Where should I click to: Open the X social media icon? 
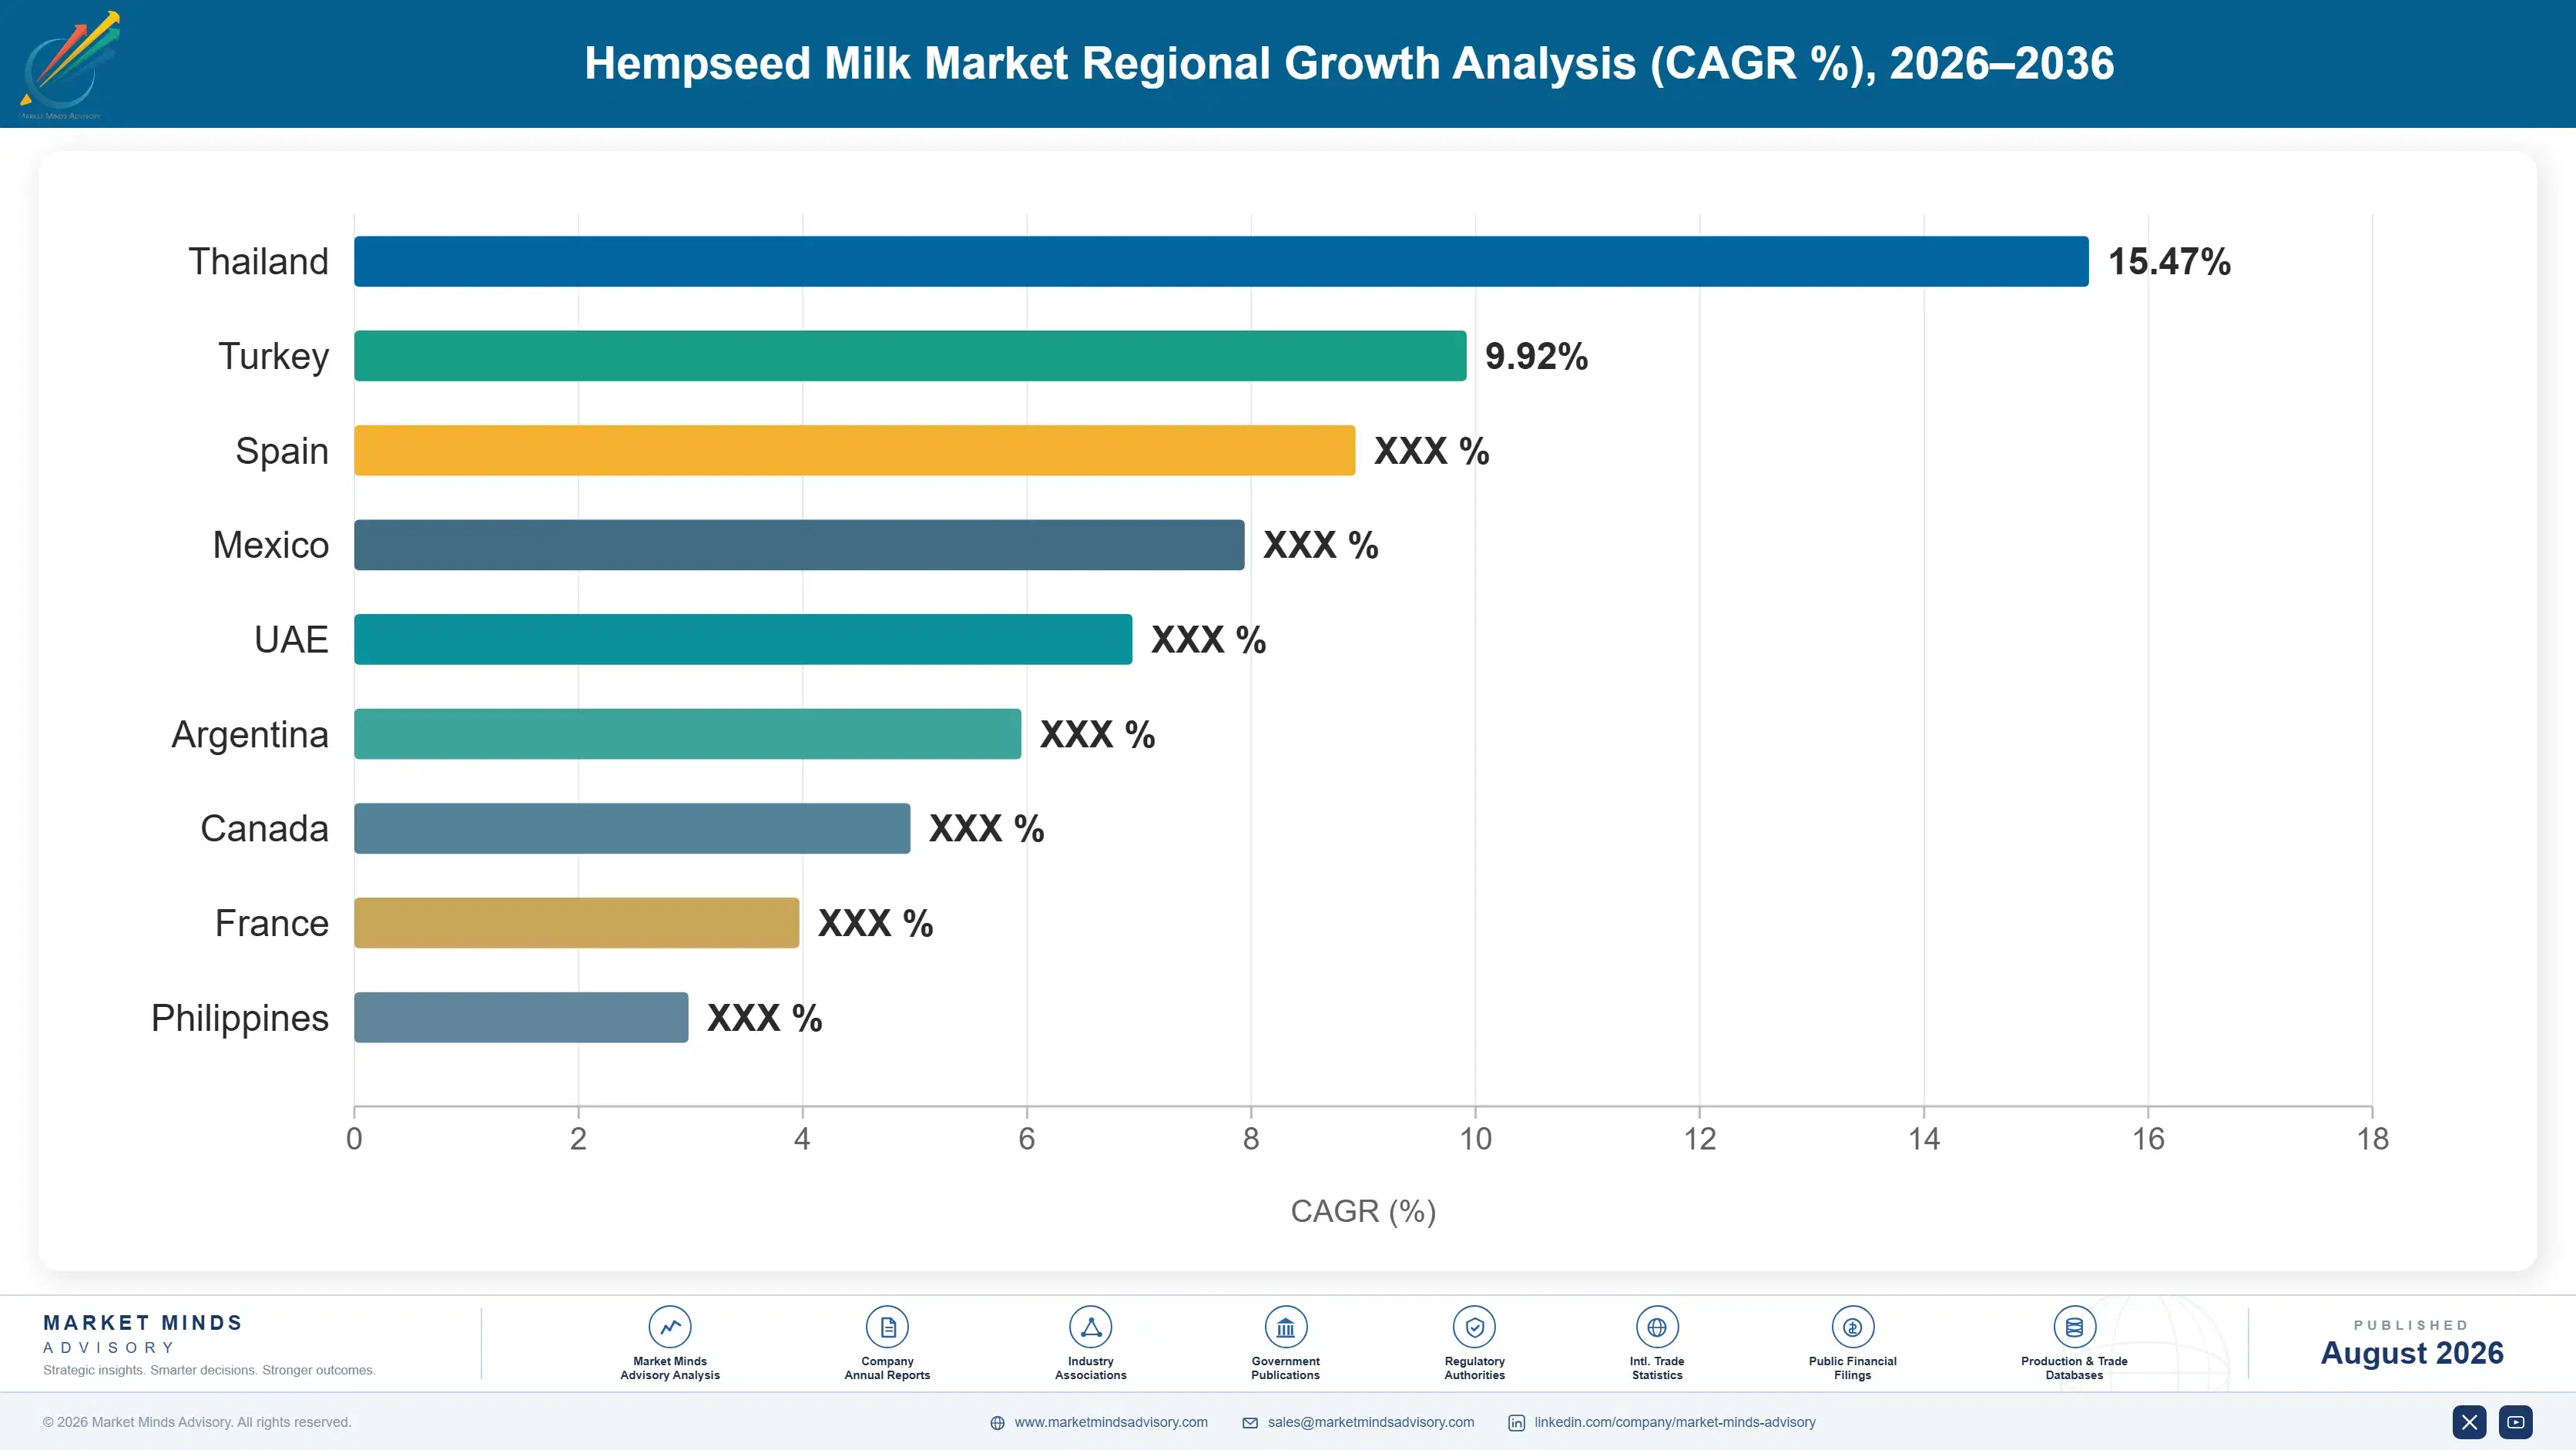pos(2469,1422)
